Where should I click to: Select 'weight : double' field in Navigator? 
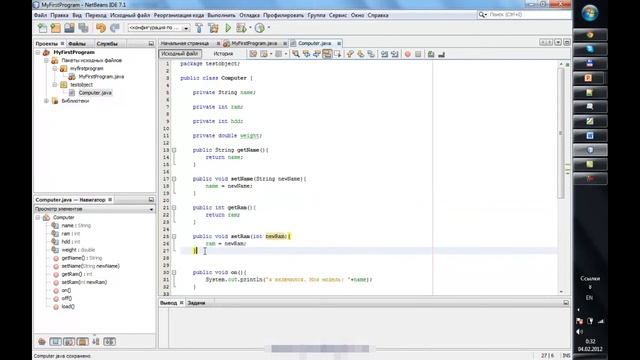pos(78,250)
